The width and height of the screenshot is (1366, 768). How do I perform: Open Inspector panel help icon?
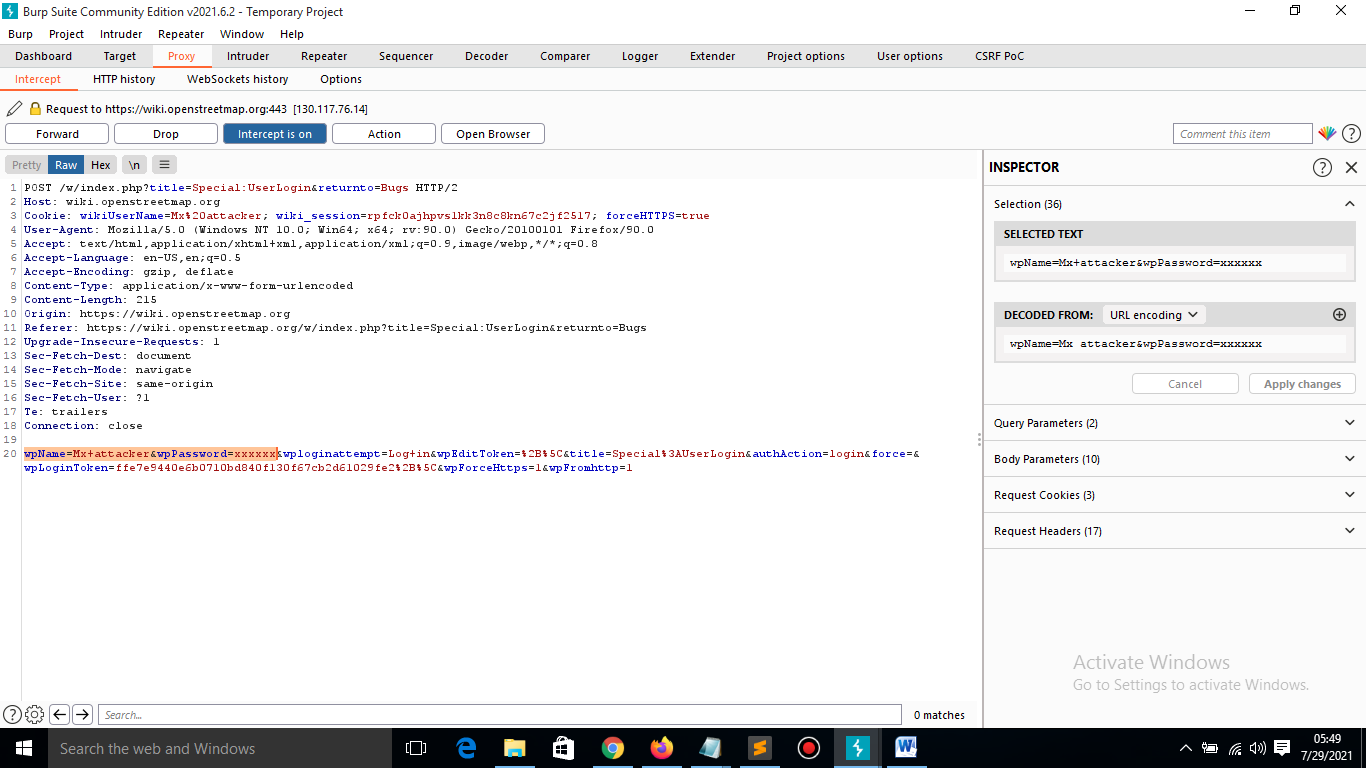[1322, 167]
